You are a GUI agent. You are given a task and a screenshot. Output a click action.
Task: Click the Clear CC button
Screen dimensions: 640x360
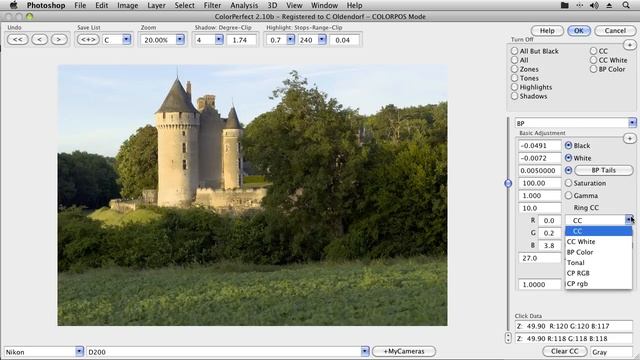(564, 351)
